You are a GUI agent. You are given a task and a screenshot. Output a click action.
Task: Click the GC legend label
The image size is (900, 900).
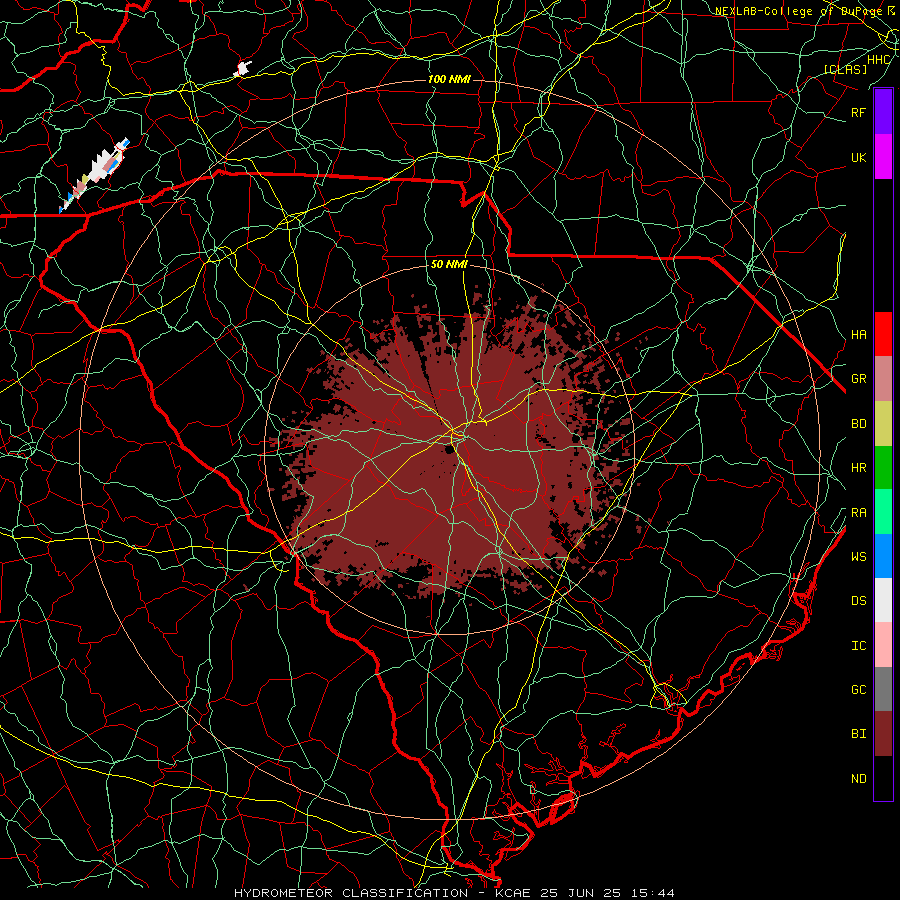pos(858,689)
